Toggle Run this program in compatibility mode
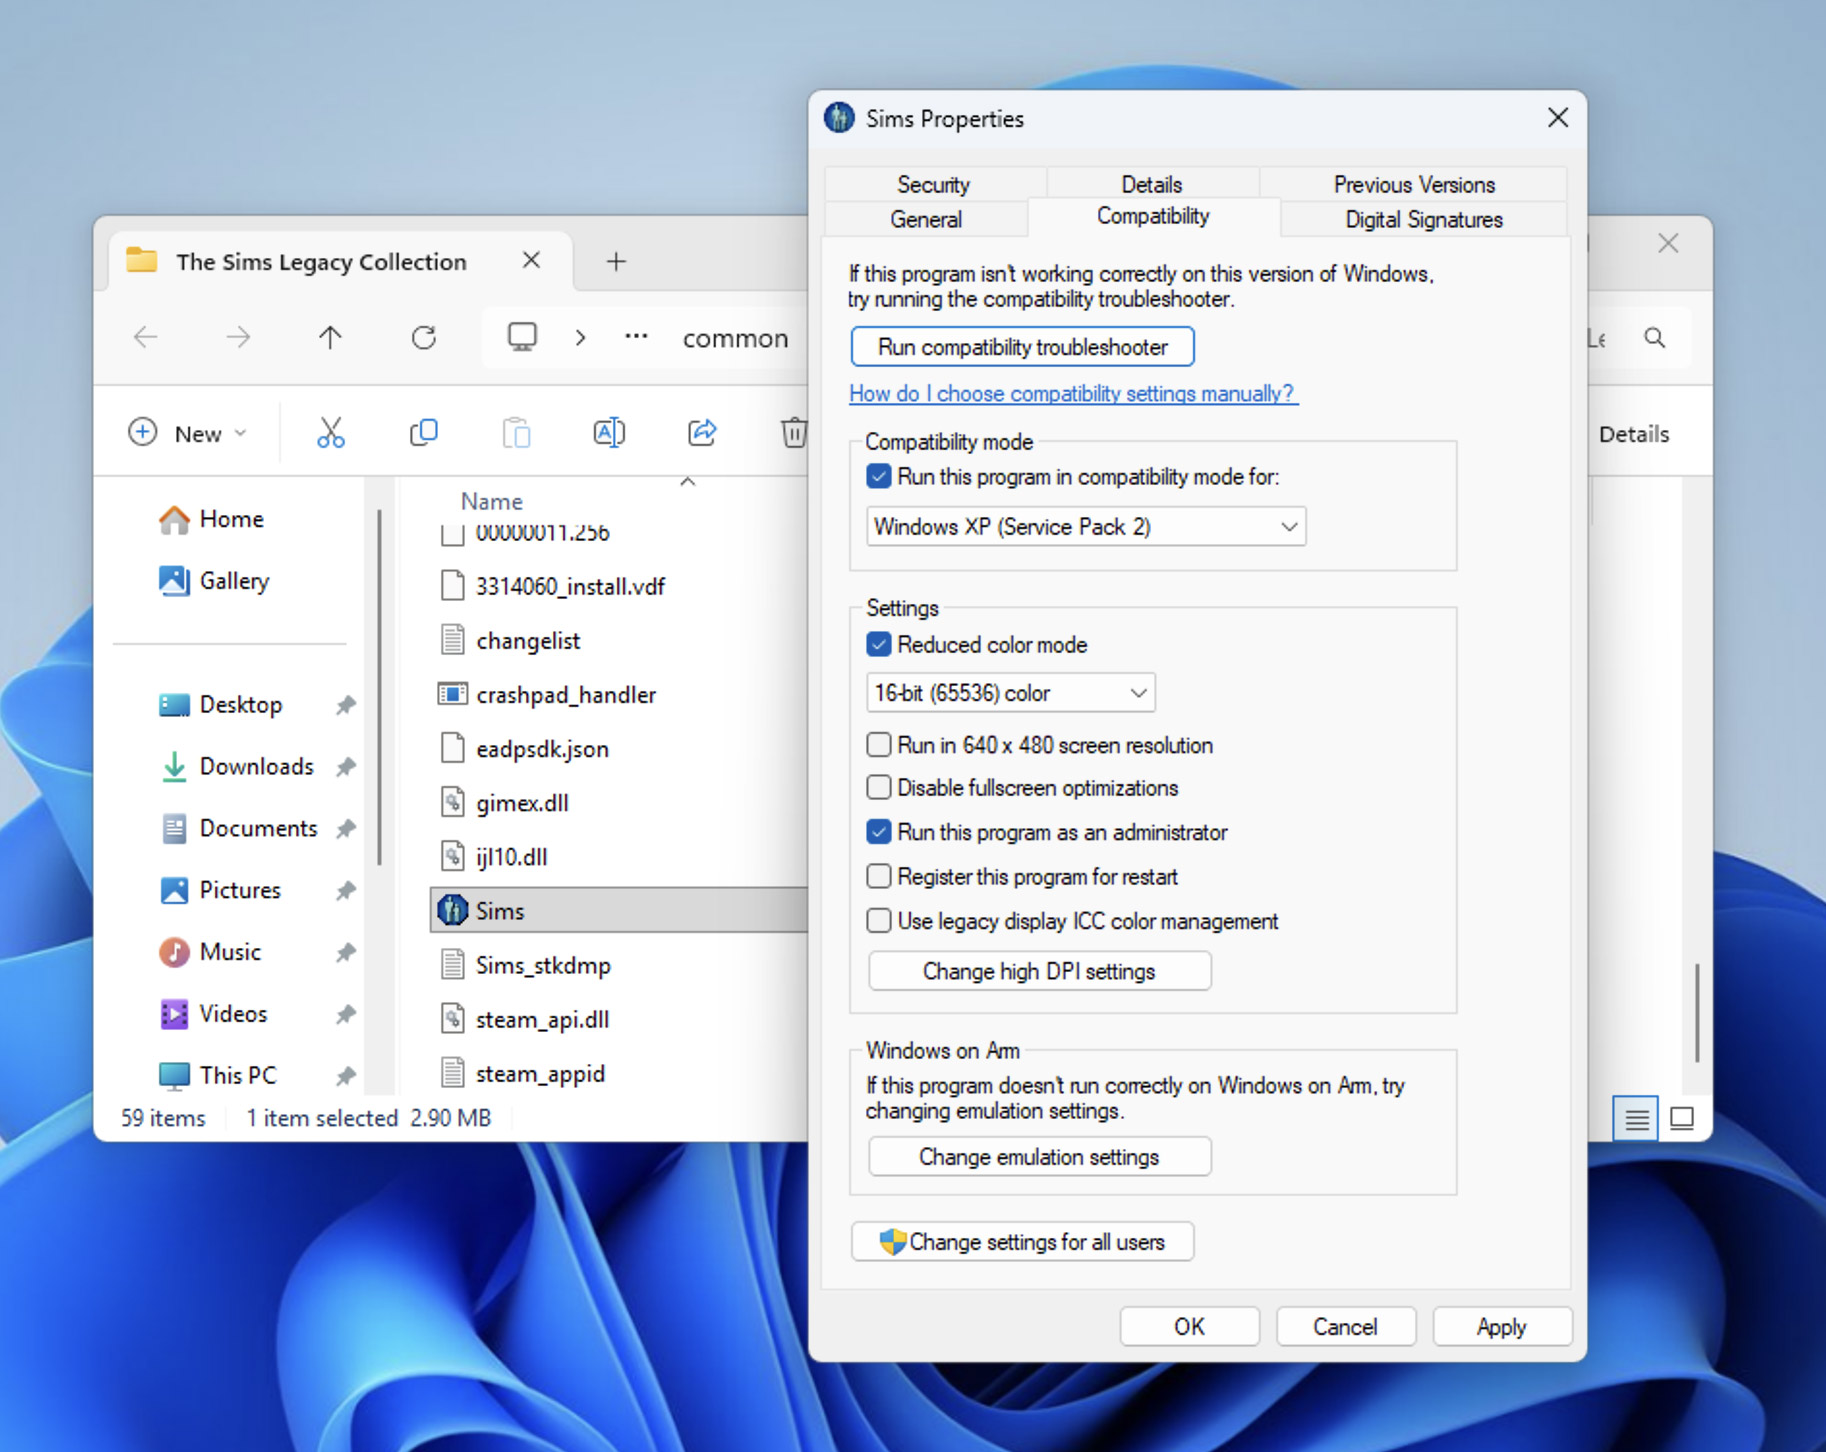1826x1452 pixels. pyautogui.click(x=878, y=477)
